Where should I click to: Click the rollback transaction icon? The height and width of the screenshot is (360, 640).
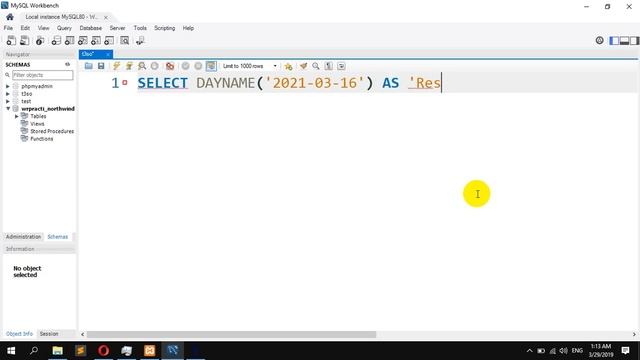(198, 66)
